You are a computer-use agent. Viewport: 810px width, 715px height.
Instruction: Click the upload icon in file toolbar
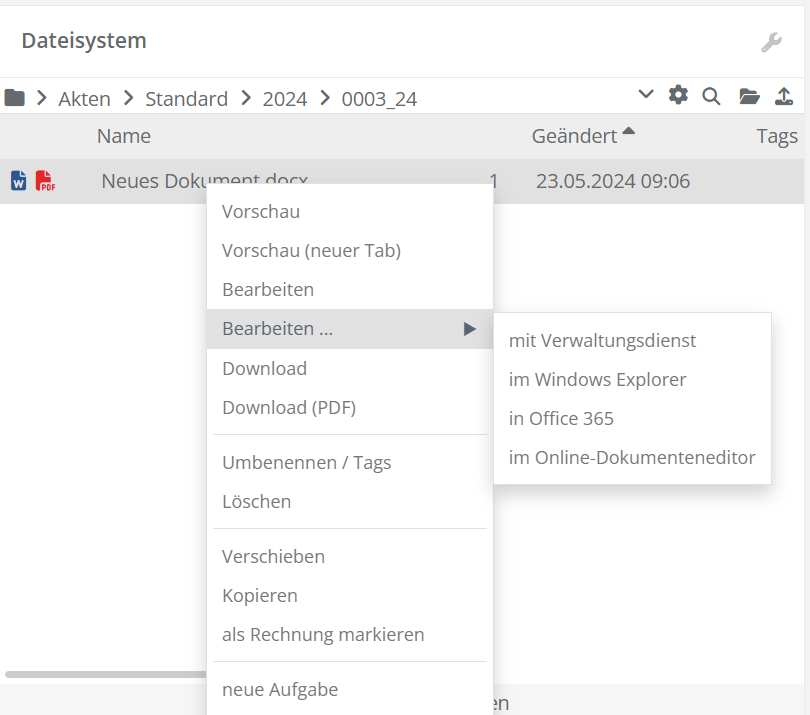pos(785,96)
